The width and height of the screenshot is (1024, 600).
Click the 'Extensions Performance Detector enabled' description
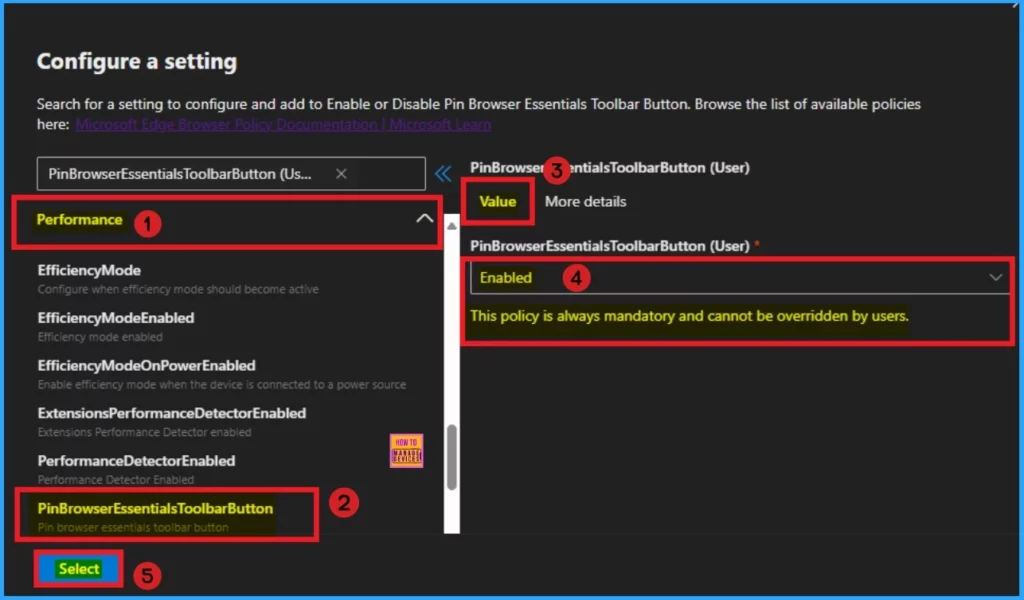144,432
